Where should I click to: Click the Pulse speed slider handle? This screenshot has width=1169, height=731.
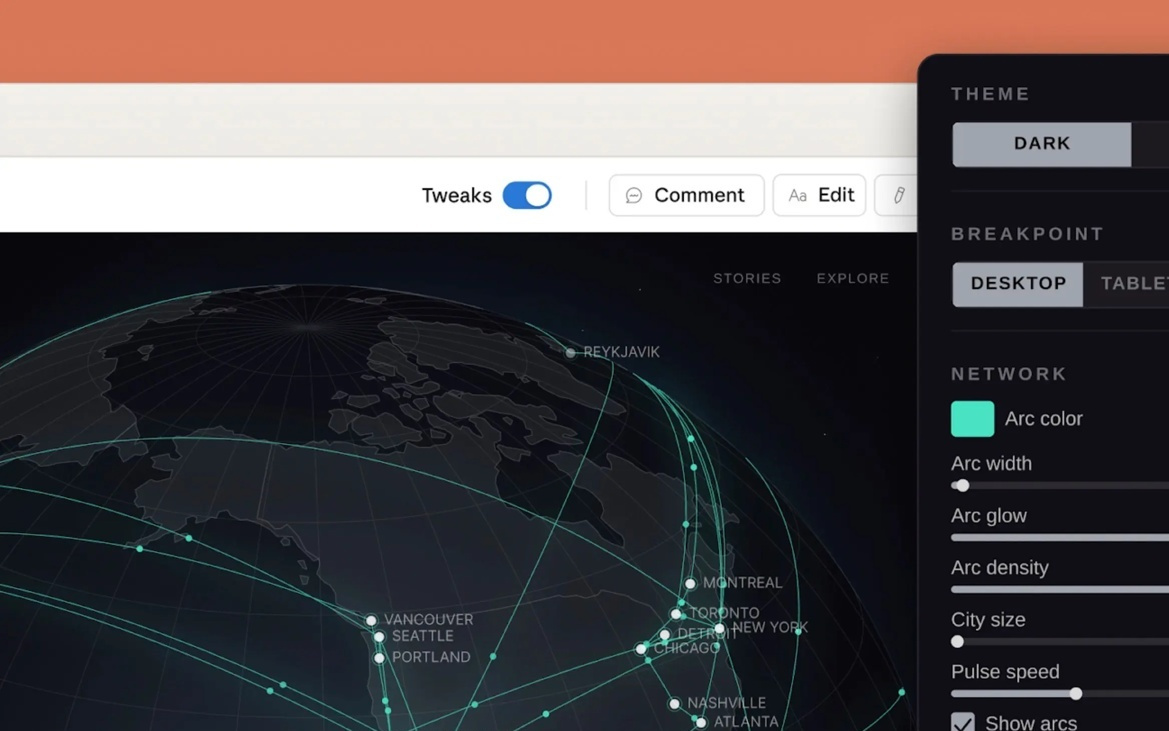(x=1076, y=694)
